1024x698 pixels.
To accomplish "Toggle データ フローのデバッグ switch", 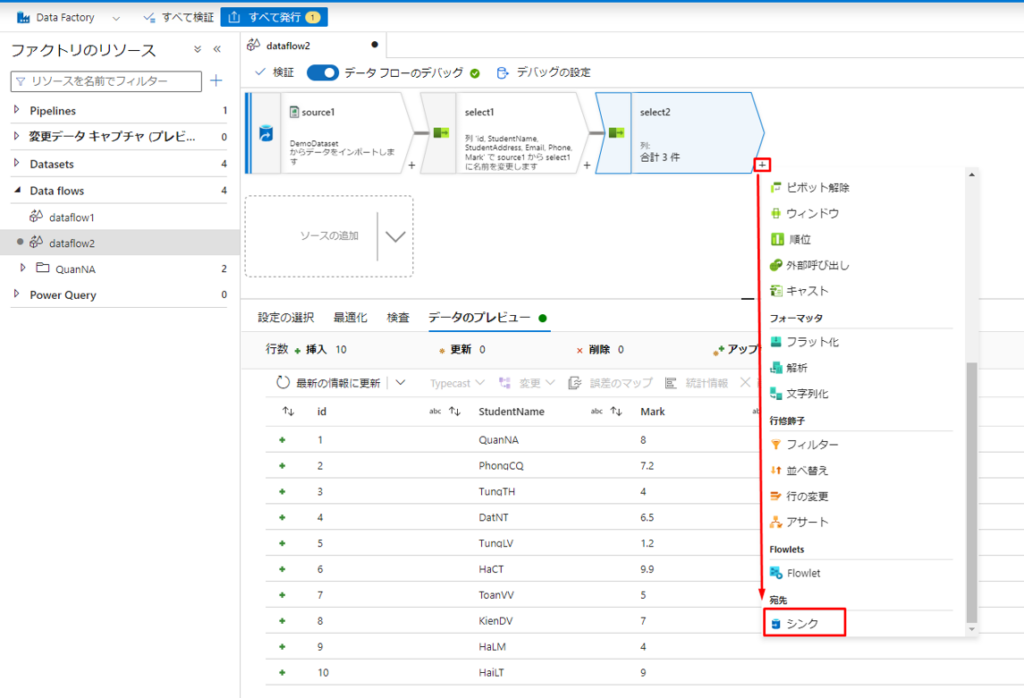I will [x=323, y=73].
